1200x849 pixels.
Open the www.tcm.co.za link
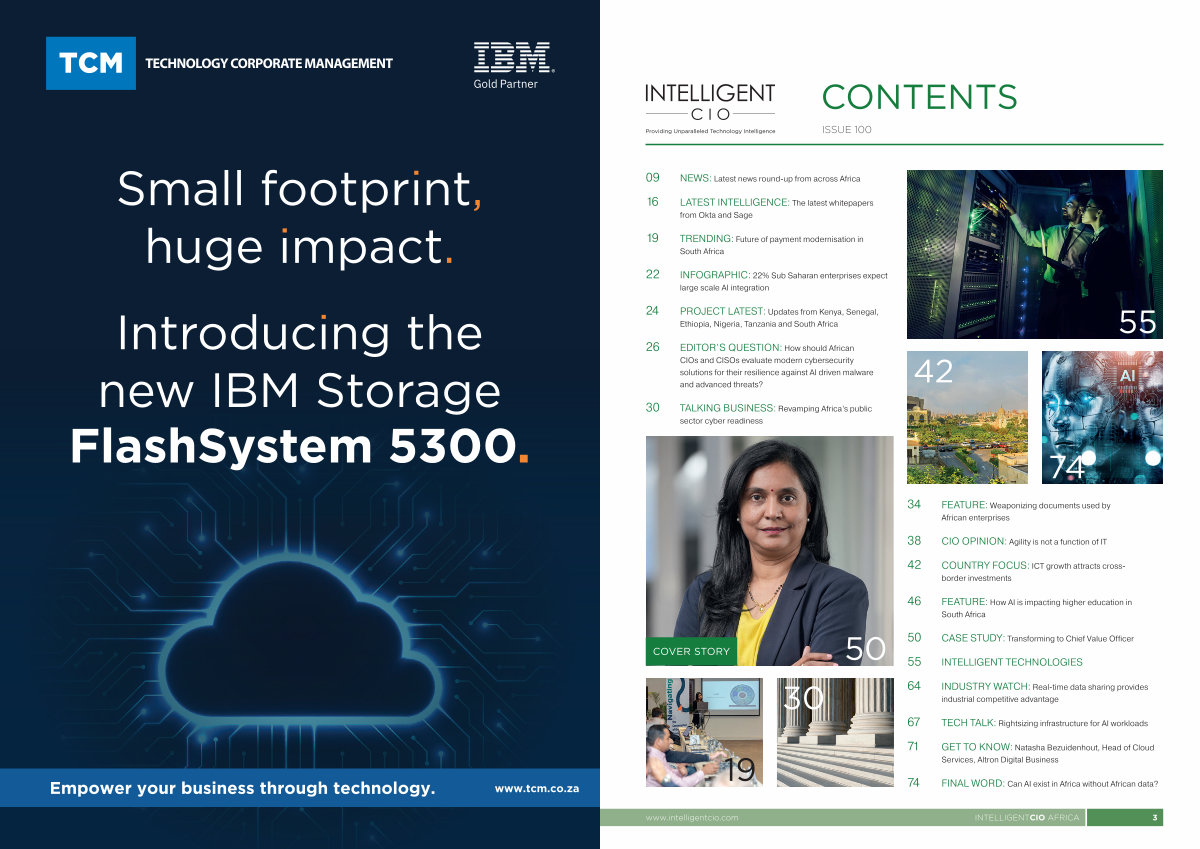click(x=537, y=789)
